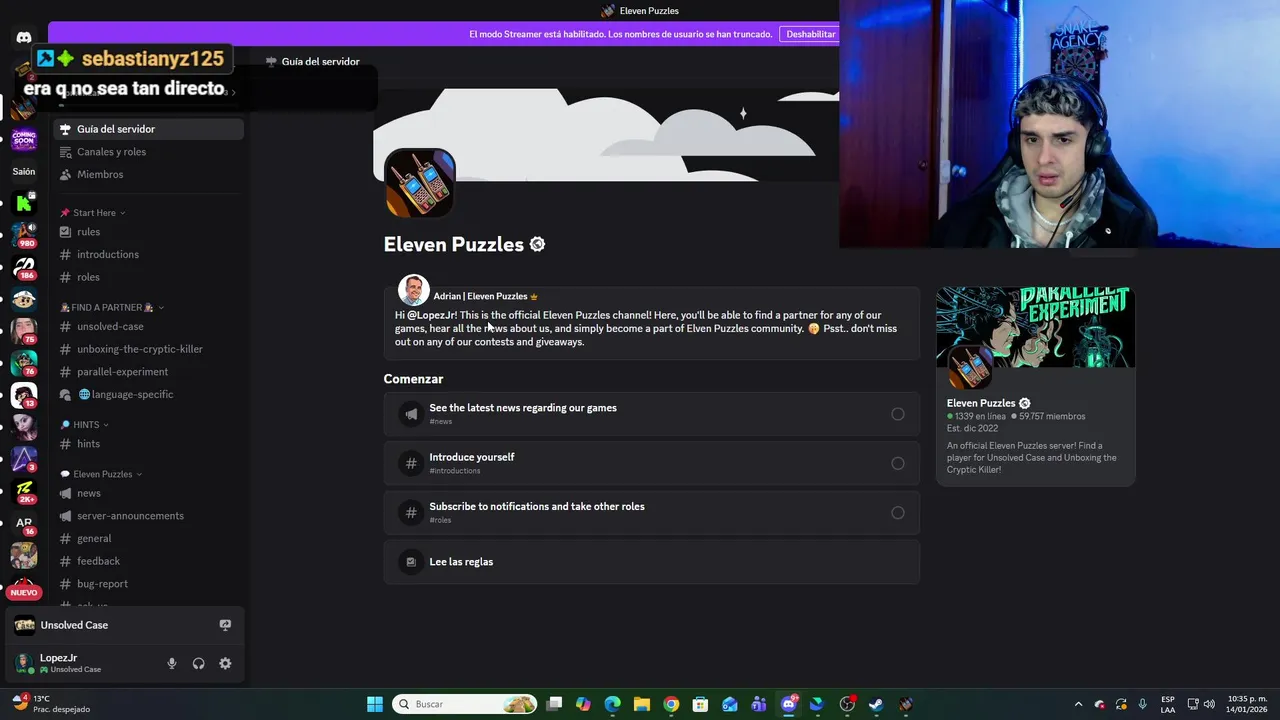Open server icon with 76 badge

[x=24, y=363]
